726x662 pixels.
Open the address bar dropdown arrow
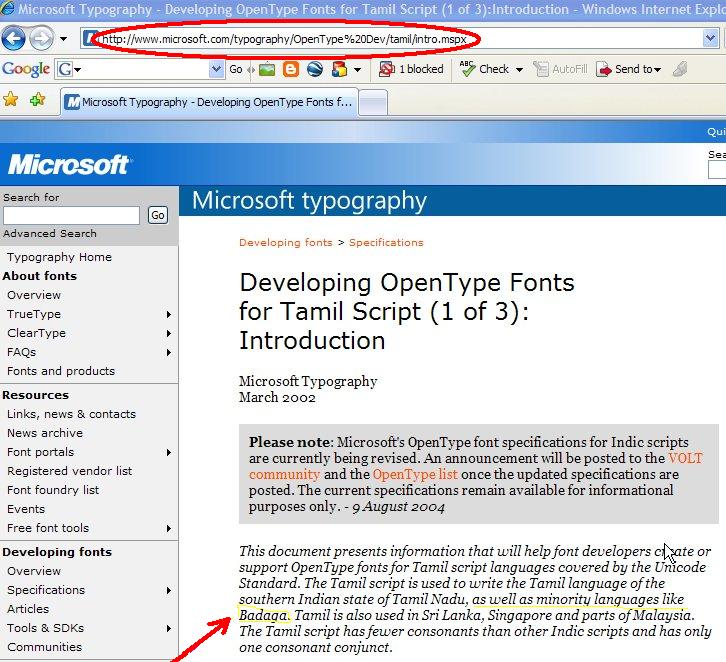[x=711, y=39]
